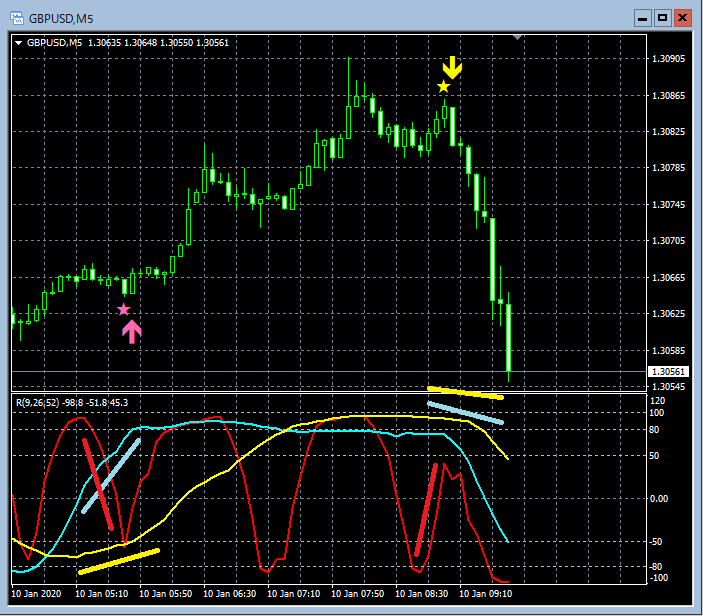
Task: Click the current price label 1.30561
Action: point(668,372)
